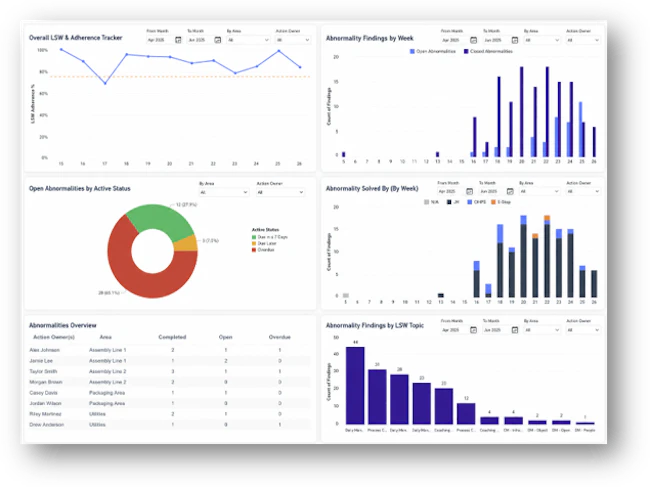Sort table by Action Owner(s) column
The image size is (650, 487).
click(54, 337)
